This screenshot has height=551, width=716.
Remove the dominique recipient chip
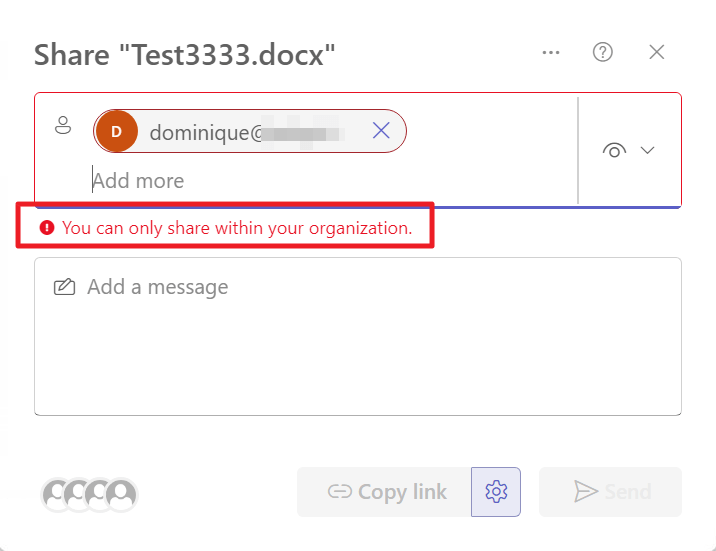[x=381, y=131]
